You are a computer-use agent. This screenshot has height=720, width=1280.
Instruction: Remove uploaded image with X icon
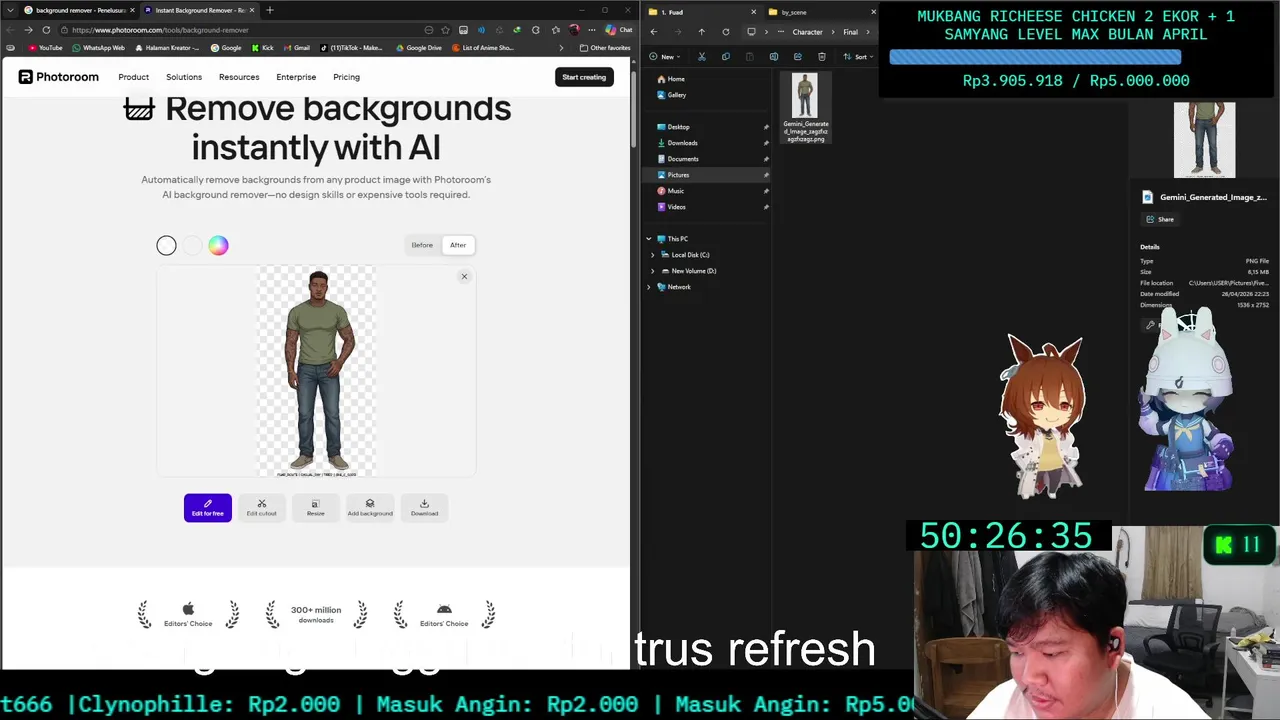click(x=464, y=276)
